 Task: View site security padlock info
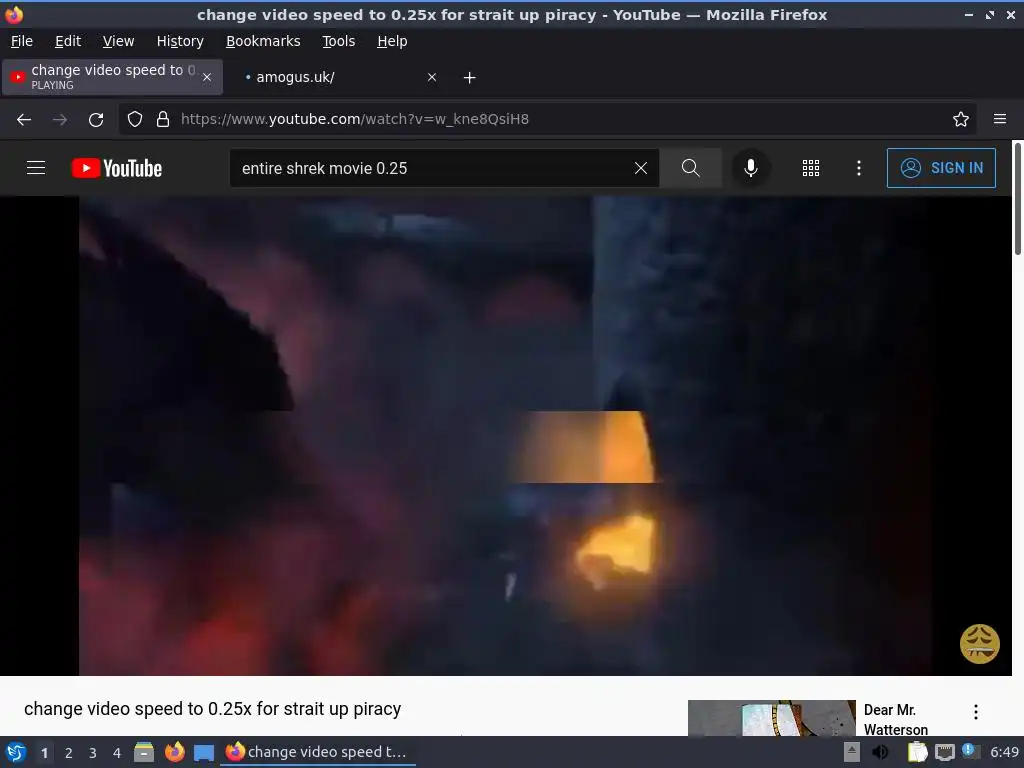163,120
